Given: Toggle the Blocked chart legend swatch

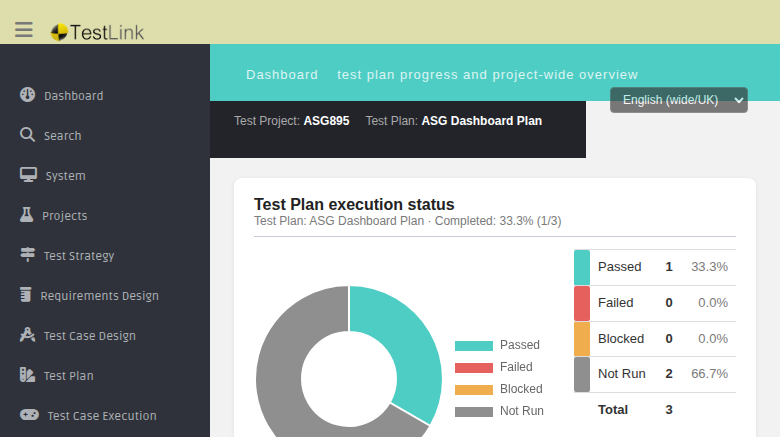Looking at the screenshot, I should (474, 389).
